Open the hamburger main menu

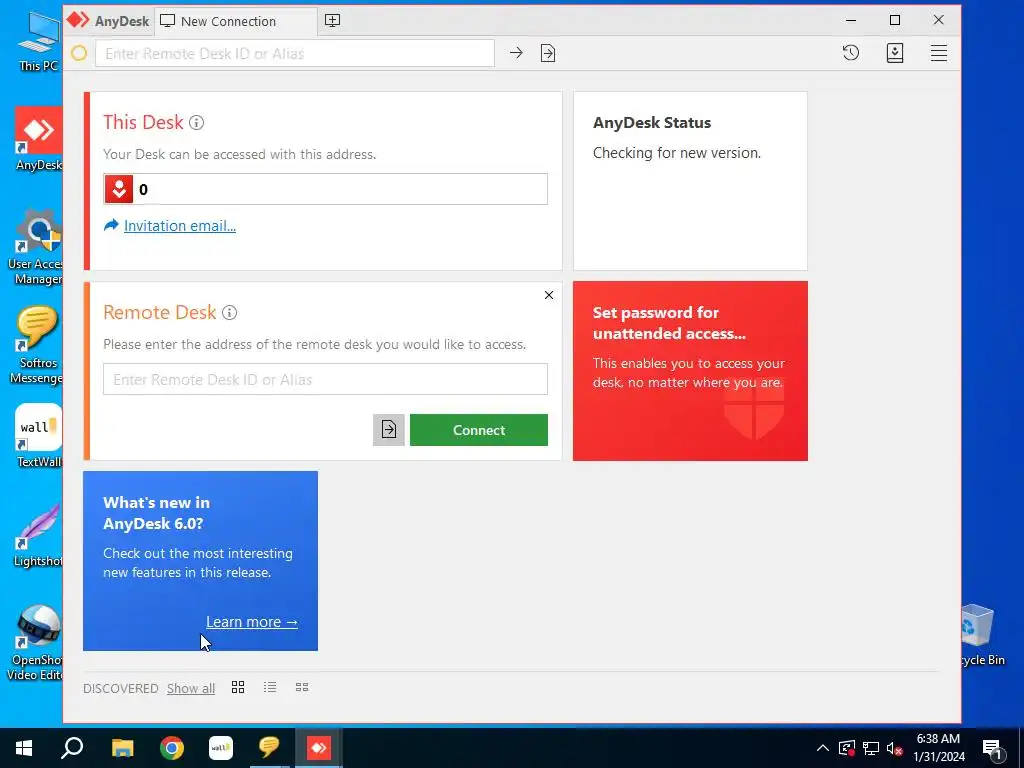(938, 53)
